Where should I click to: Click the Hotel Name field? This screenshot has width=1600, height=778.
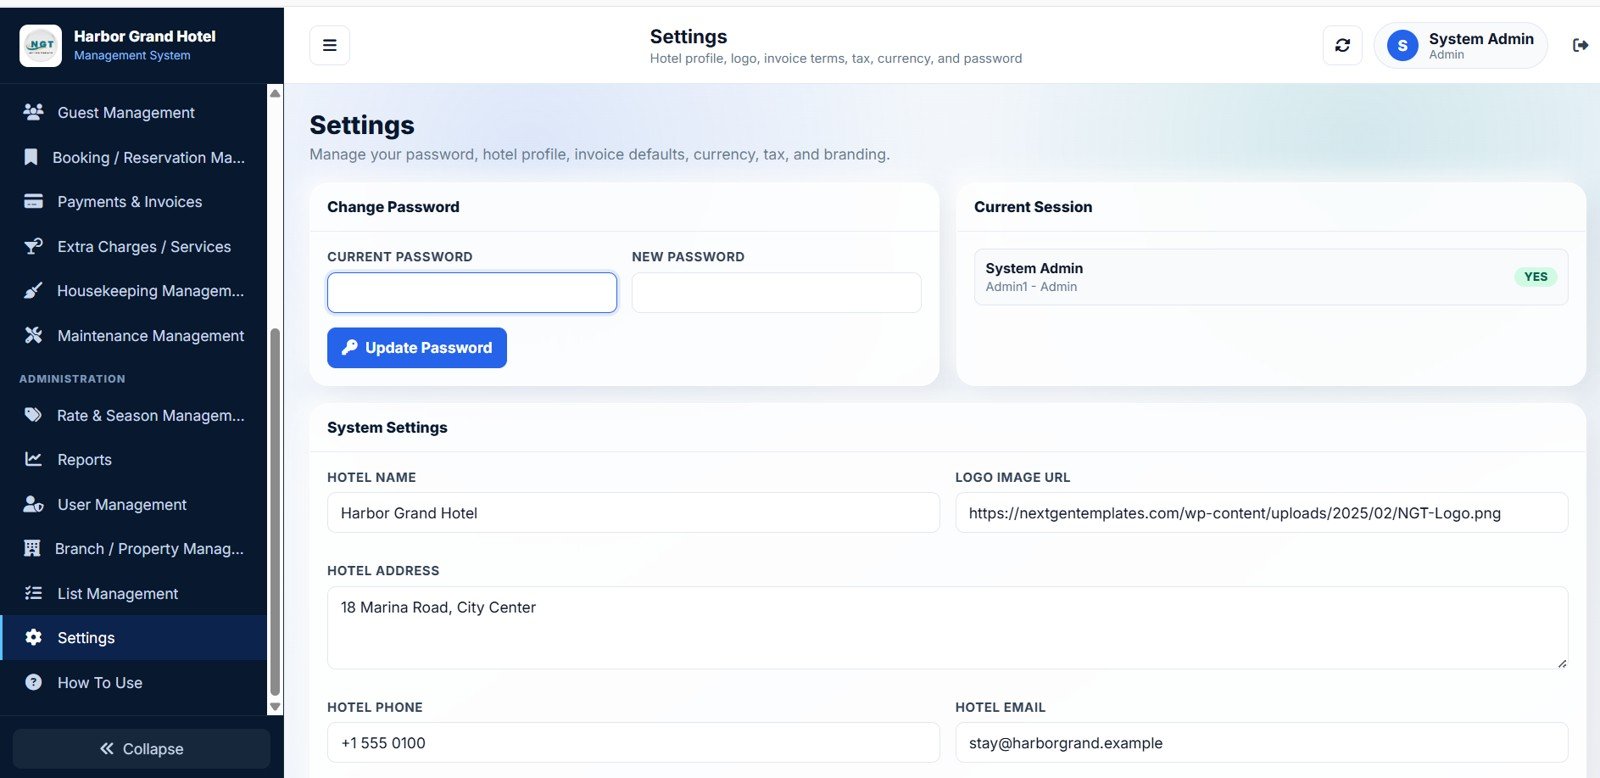(633, 512)
